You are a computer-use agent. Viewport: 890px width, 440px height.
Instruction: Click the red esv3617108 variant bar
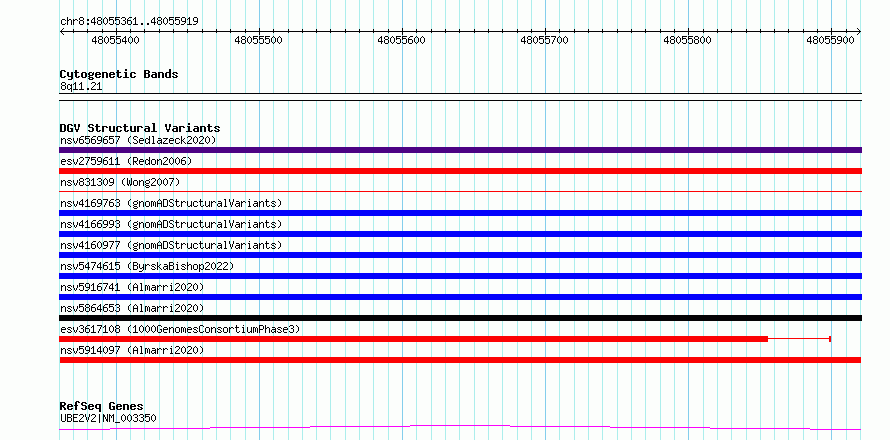click(x=414, y=339)
